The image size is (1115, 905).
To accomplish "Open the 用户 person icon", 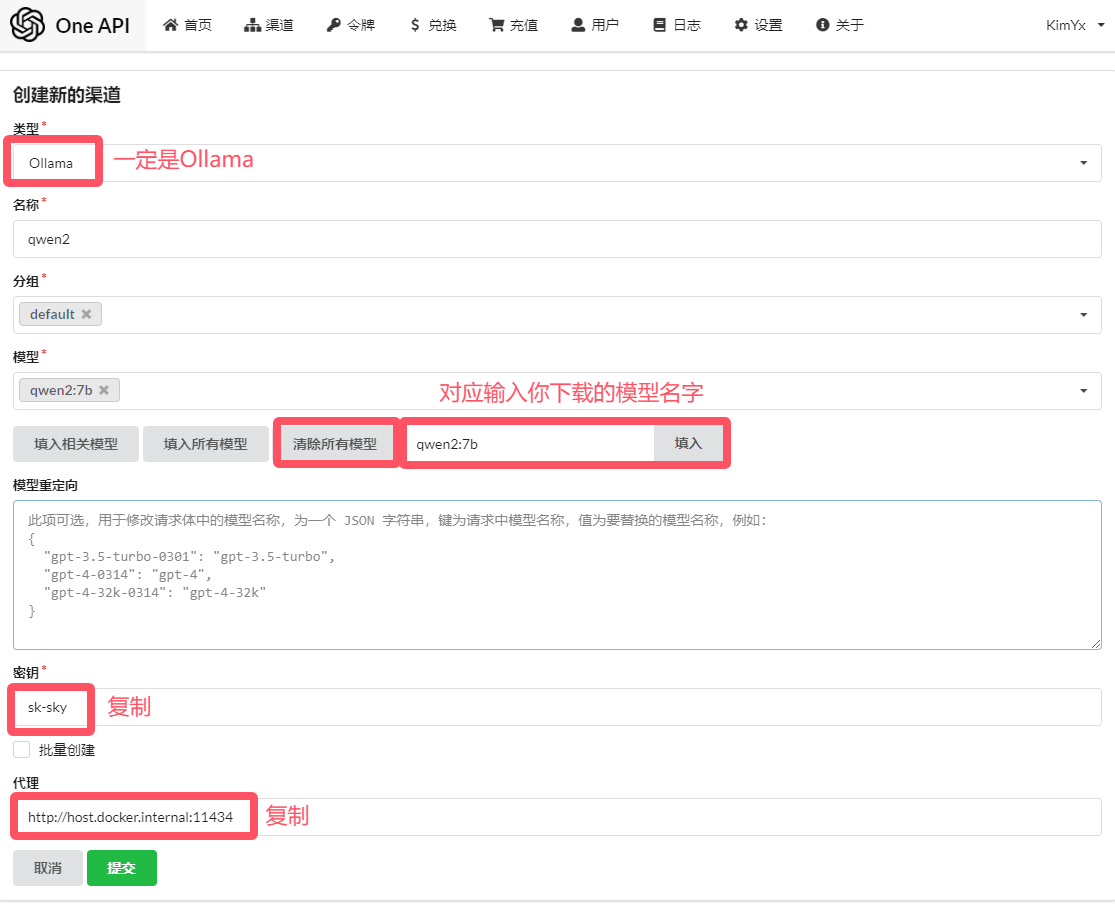I will pyautogui.click(x=577, y=25).
